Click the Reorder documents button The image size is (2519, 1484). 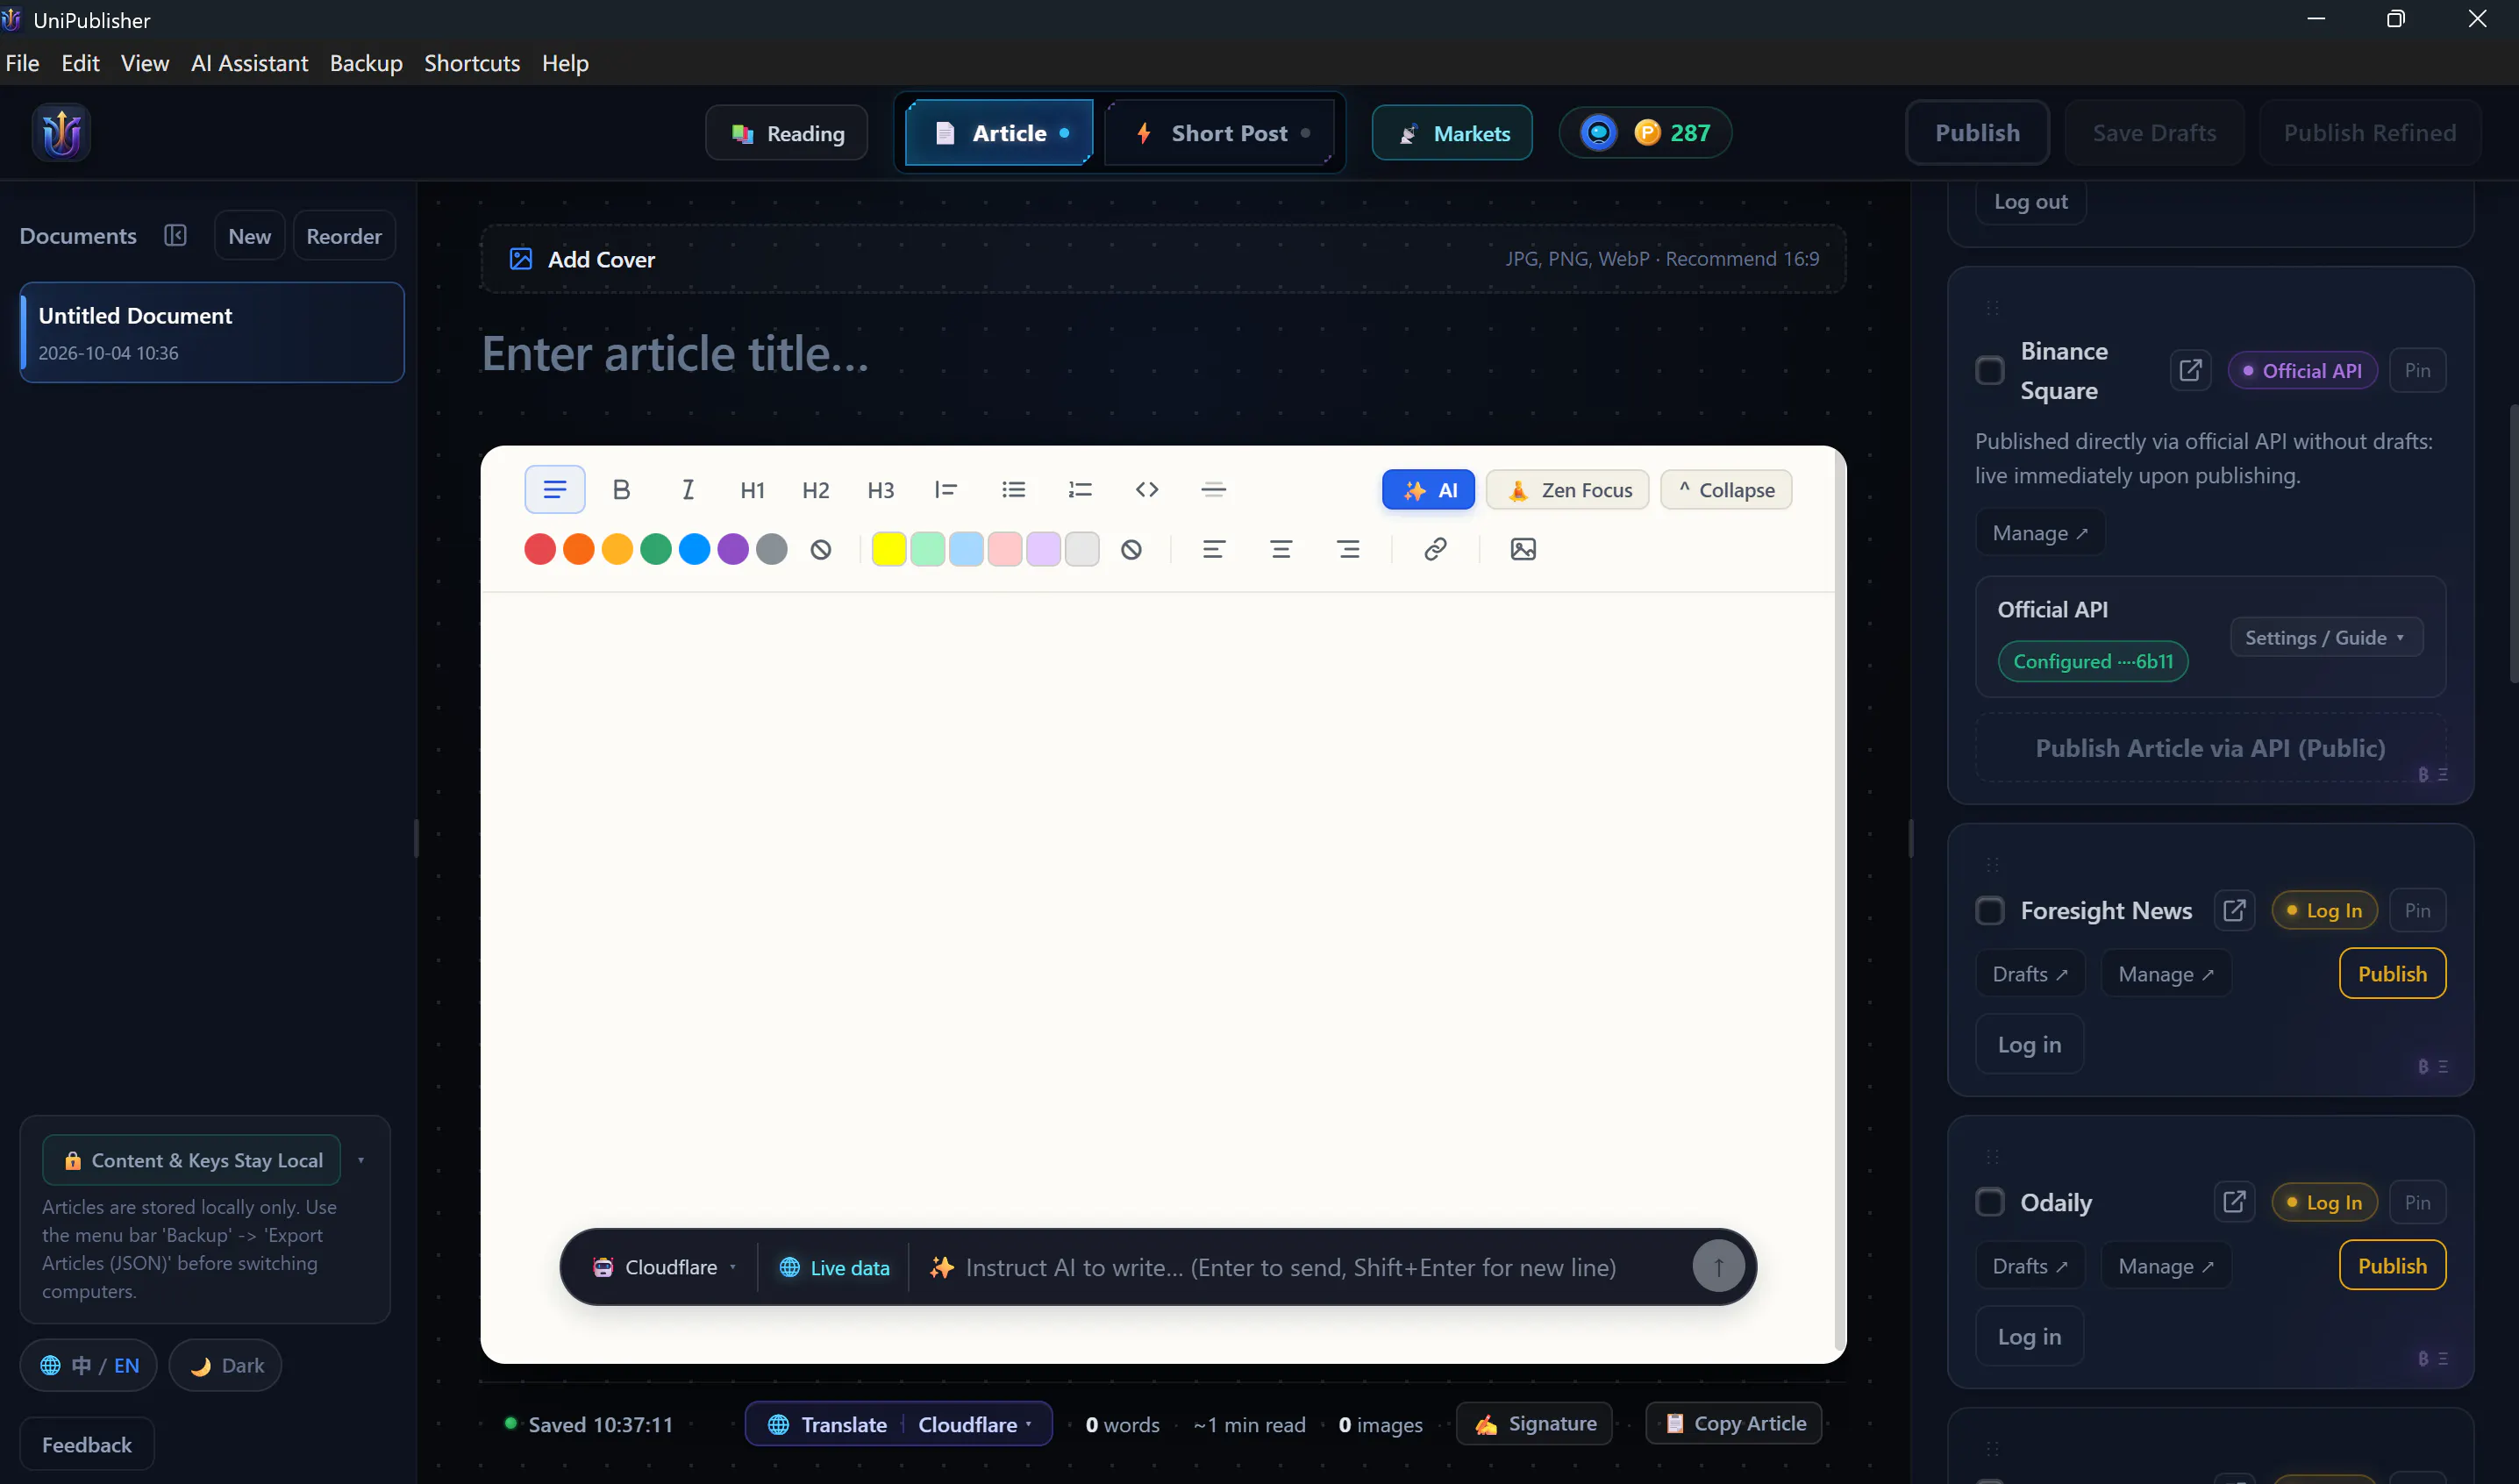click(x=344, y=236)
